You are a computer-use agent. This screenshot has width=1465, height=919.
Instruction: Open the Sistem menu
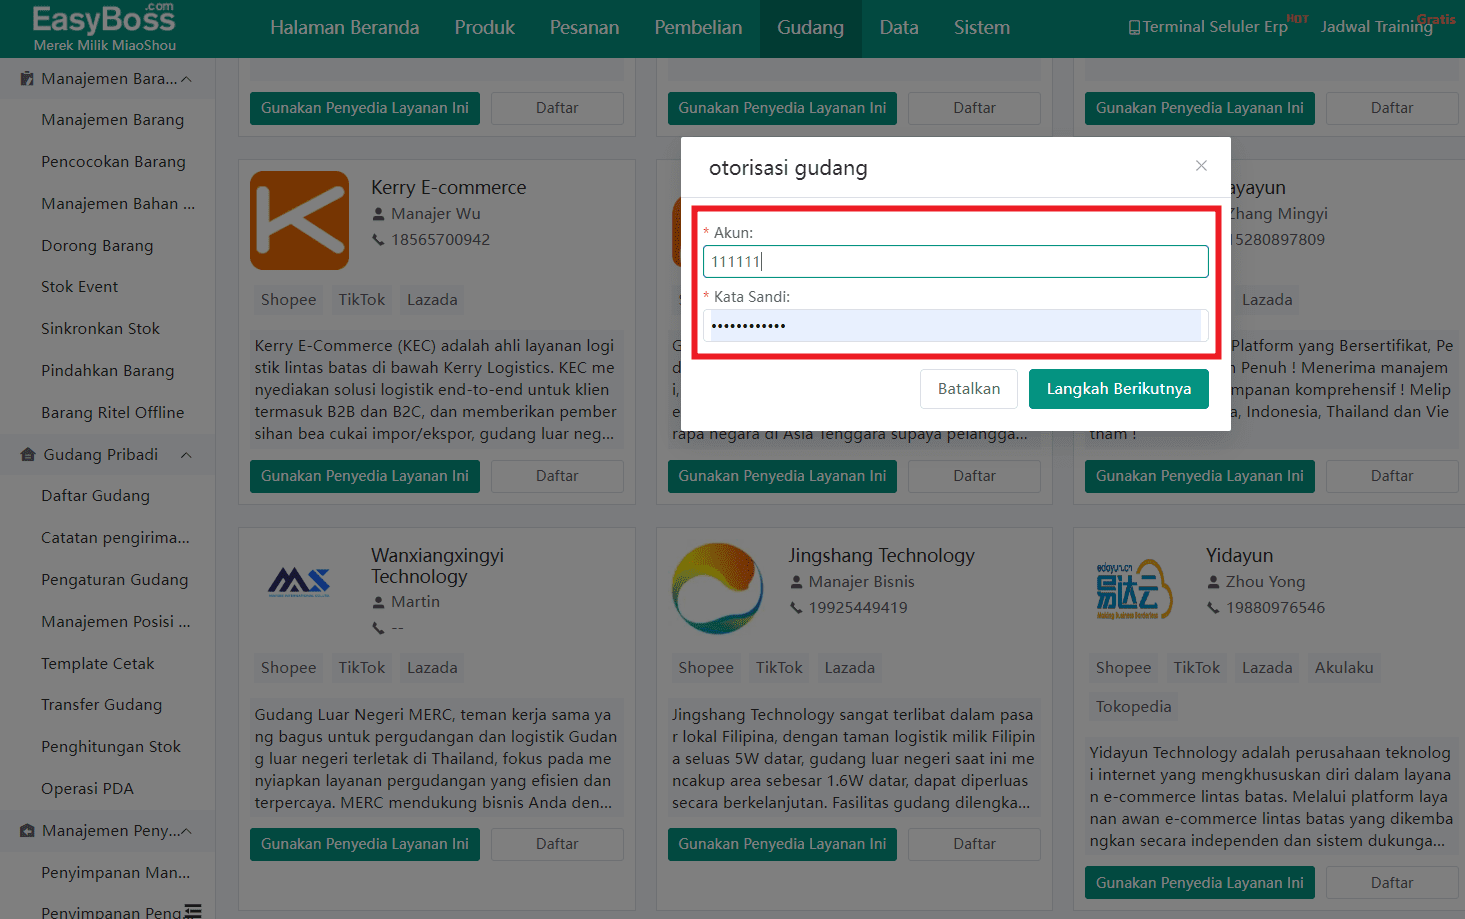pyautogui.click(x=982, y=28)
